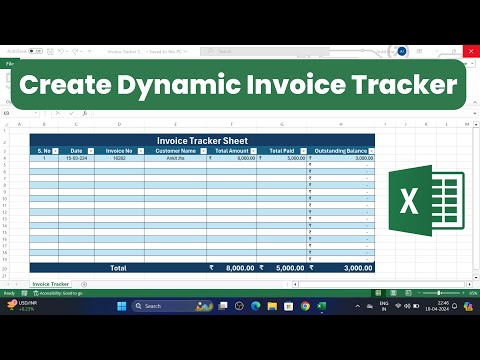This screenshot has width=480, height=360.
Task: Open the Invoice No filter dropdown
Action: point(141,151)
